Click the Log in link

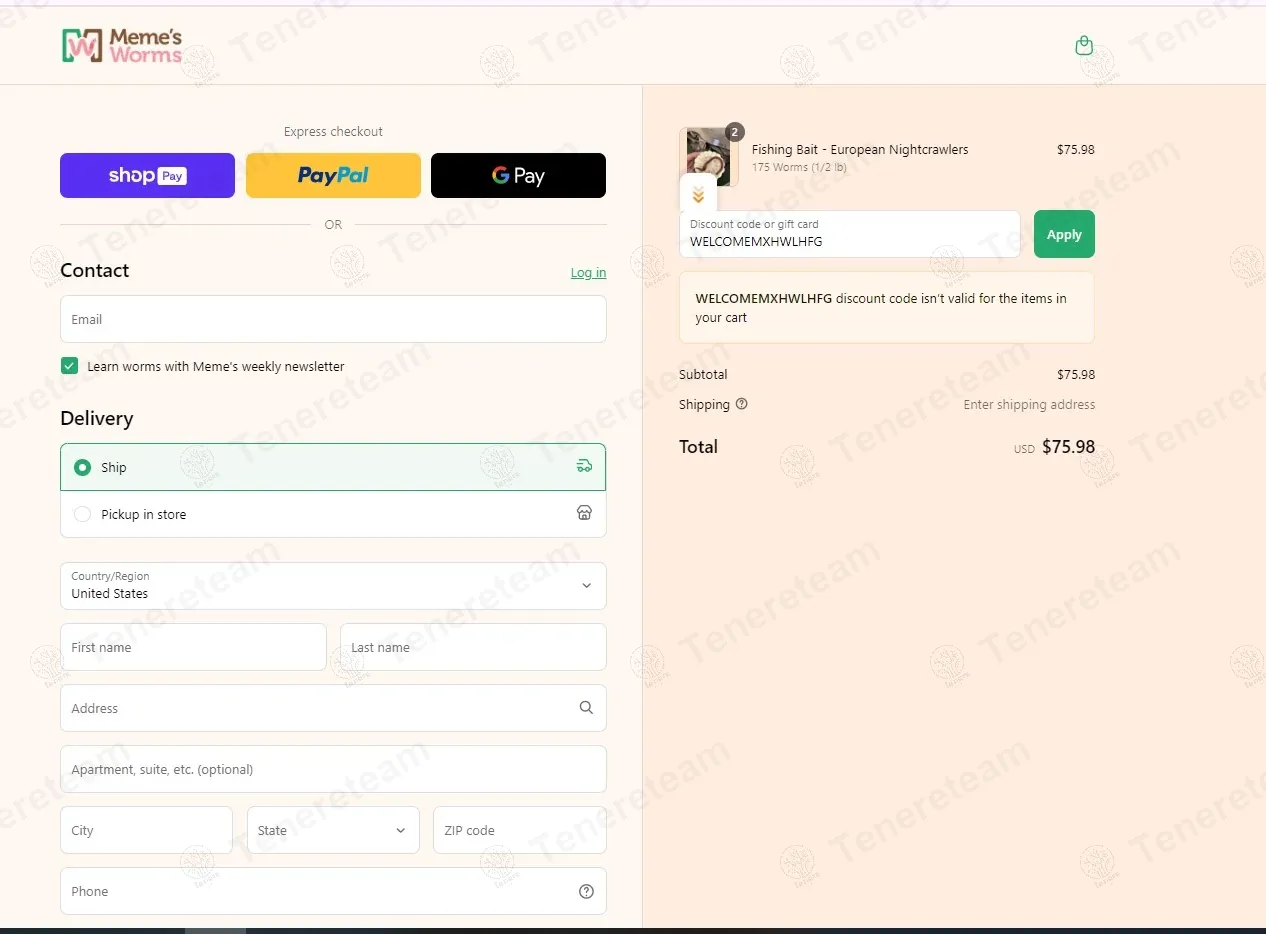[588, 273]
